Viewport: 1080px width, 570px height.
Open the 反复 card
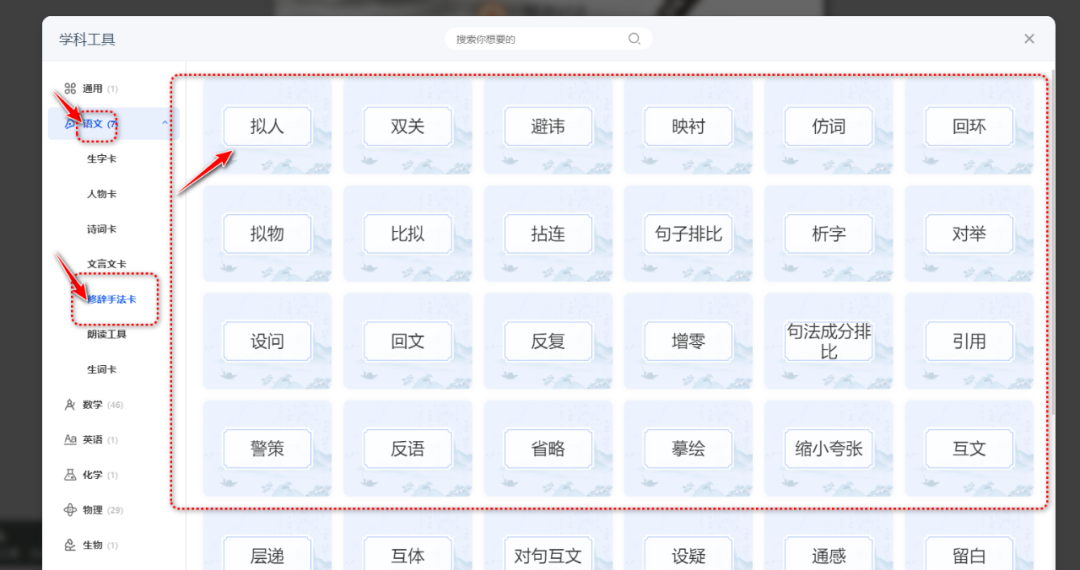[548, 341]
